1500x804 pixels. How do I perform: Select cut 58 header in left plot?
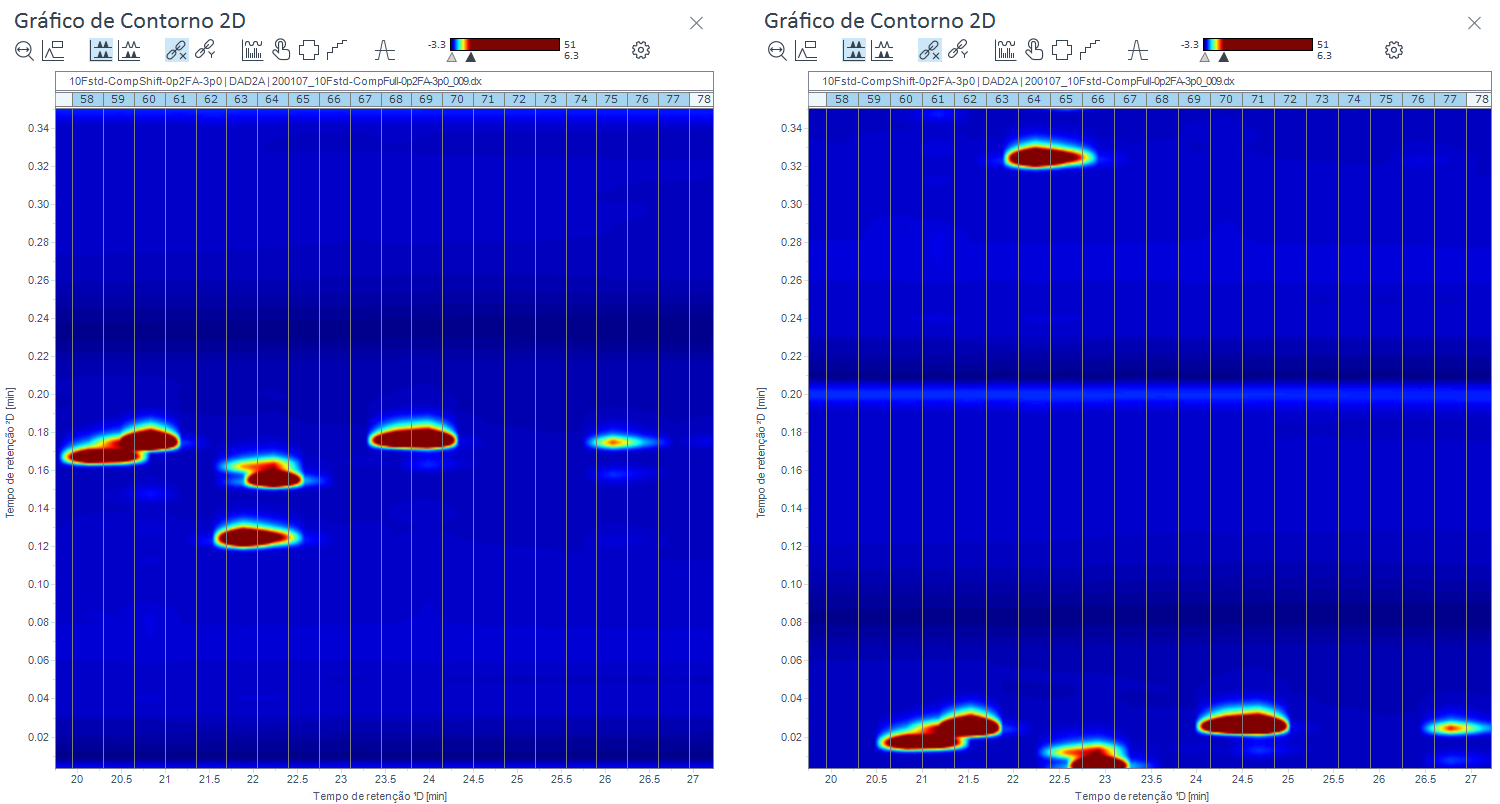coord(87,99)
